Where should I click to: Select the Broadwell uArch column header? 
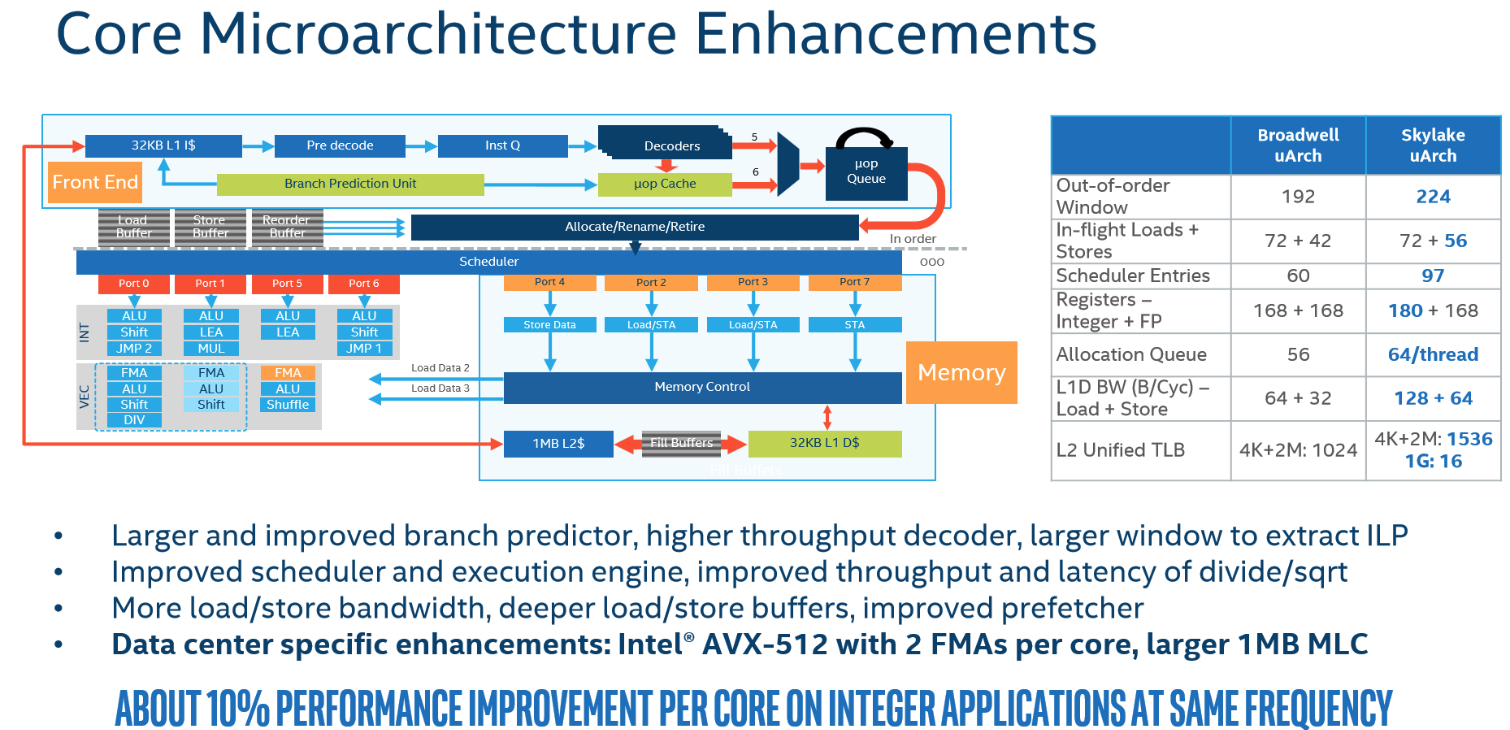tap(1298, 145)
